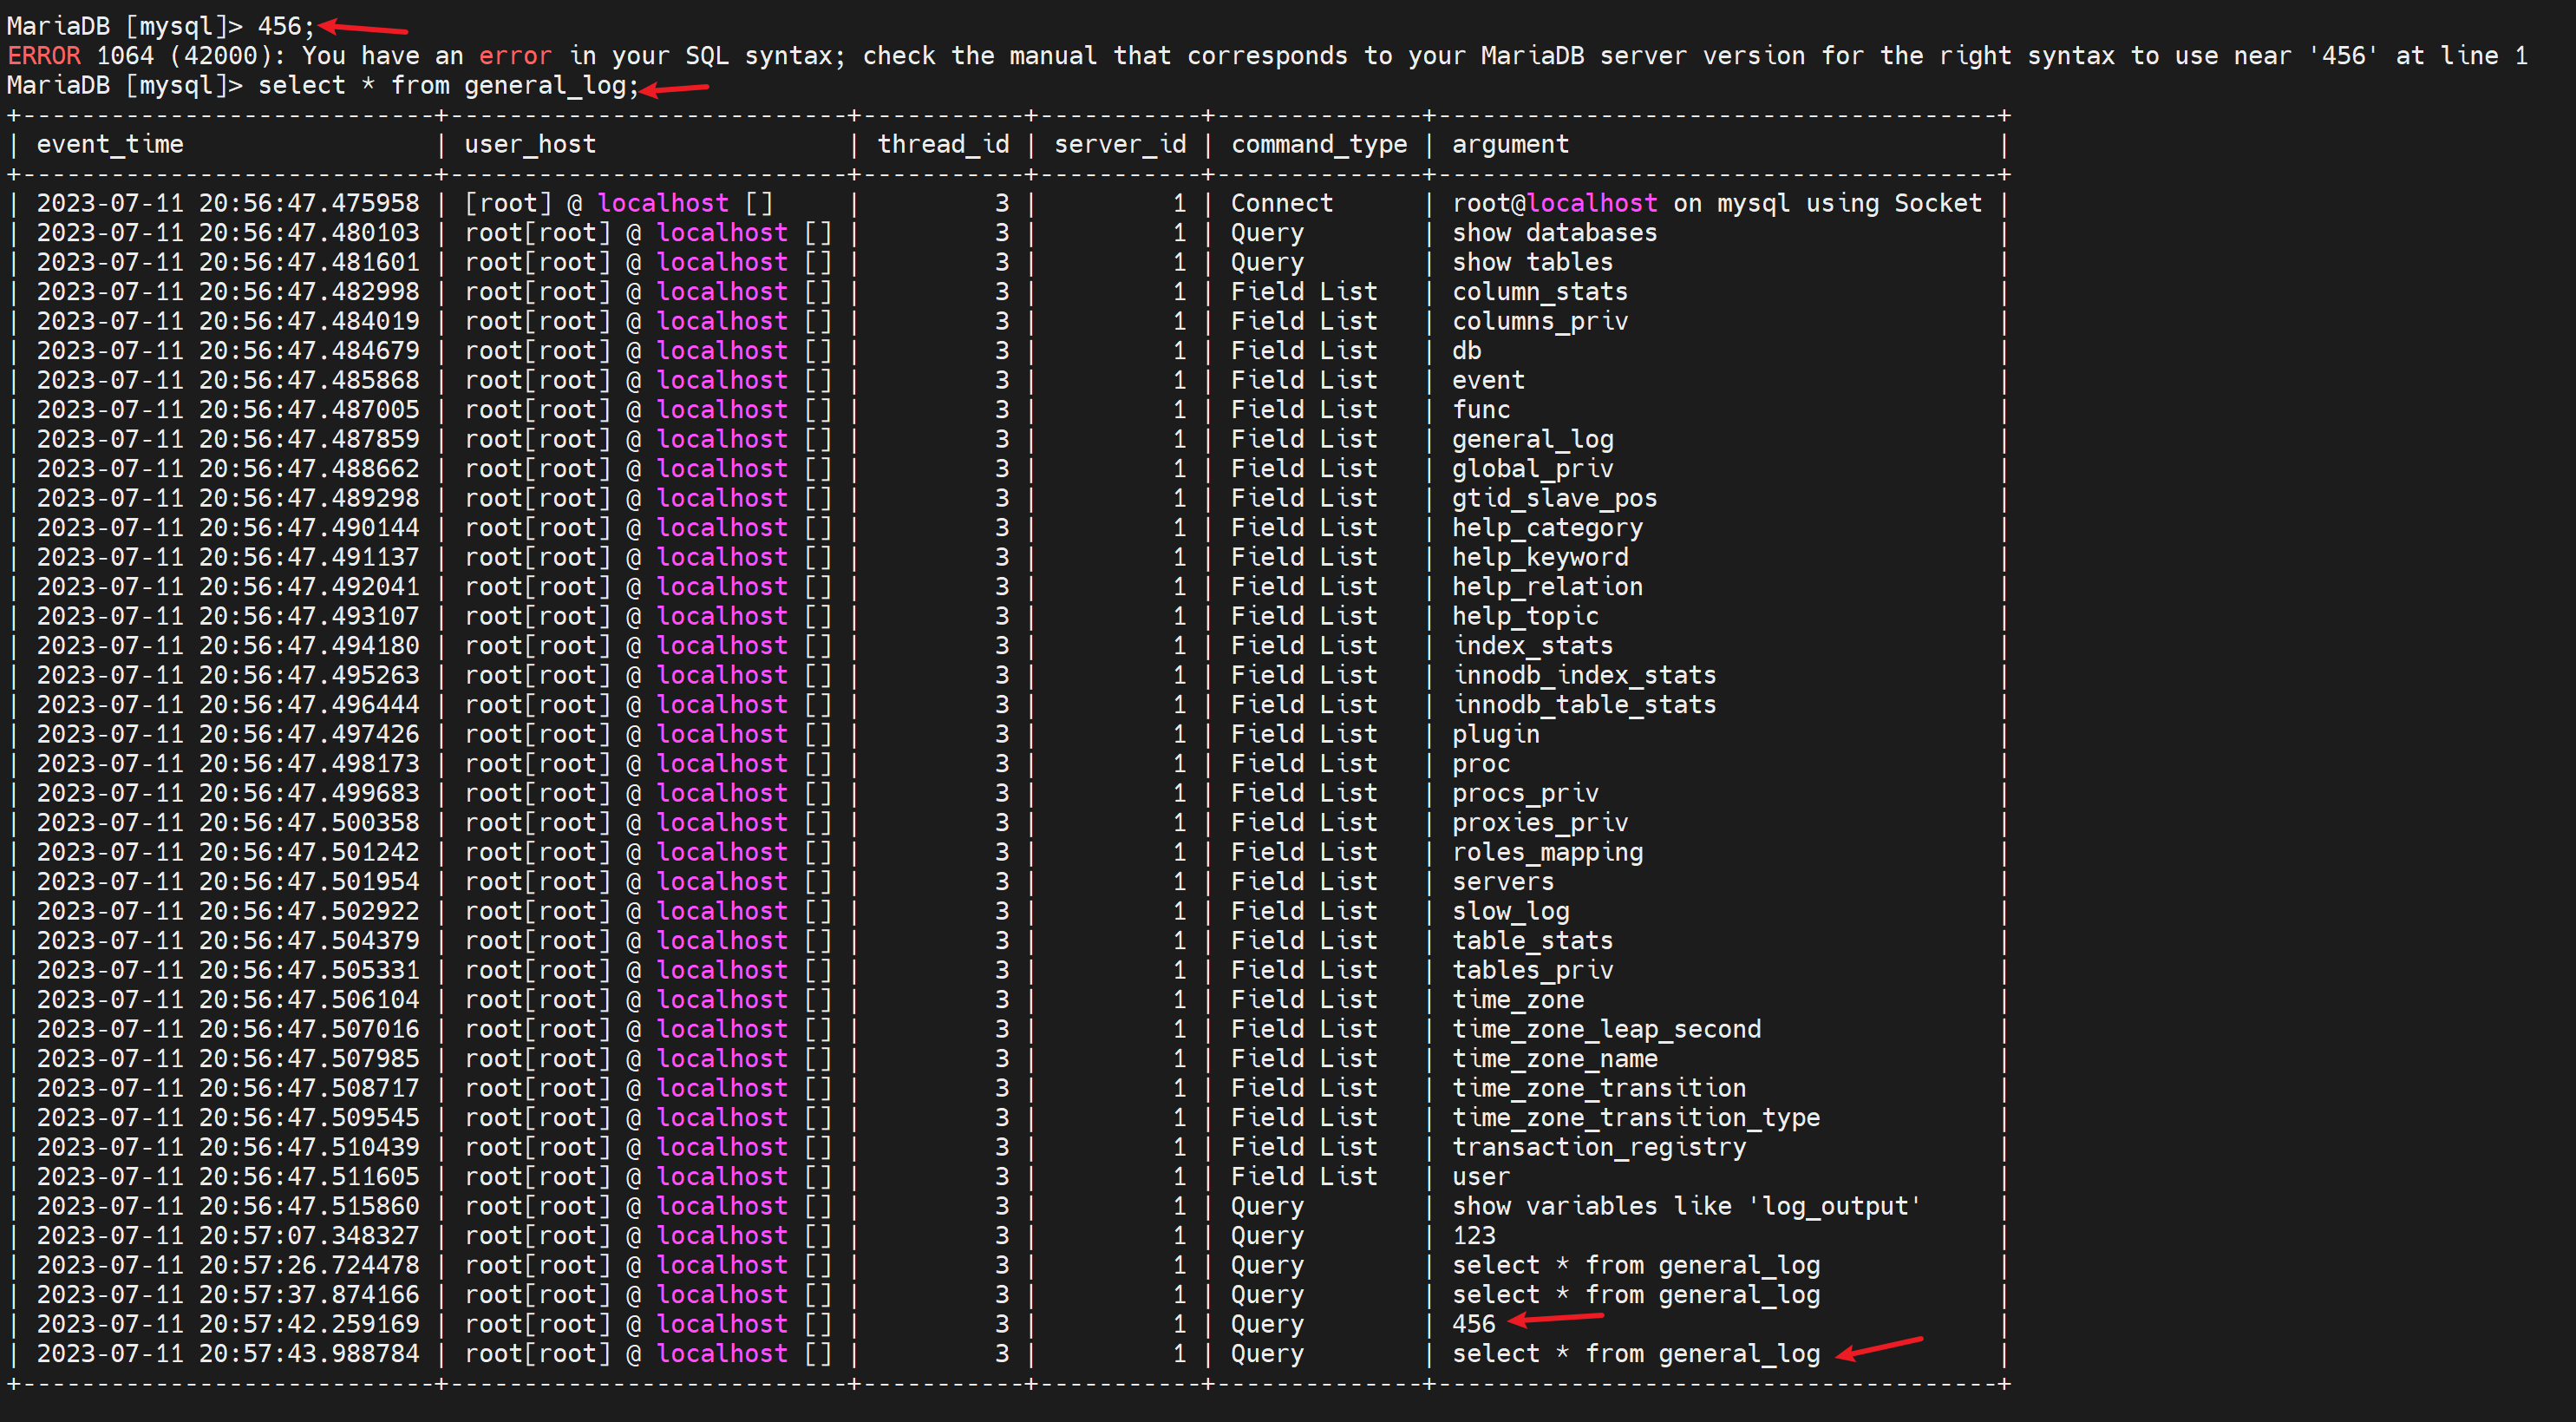
Task: Click the event_time column header
Action: [110, 145]
